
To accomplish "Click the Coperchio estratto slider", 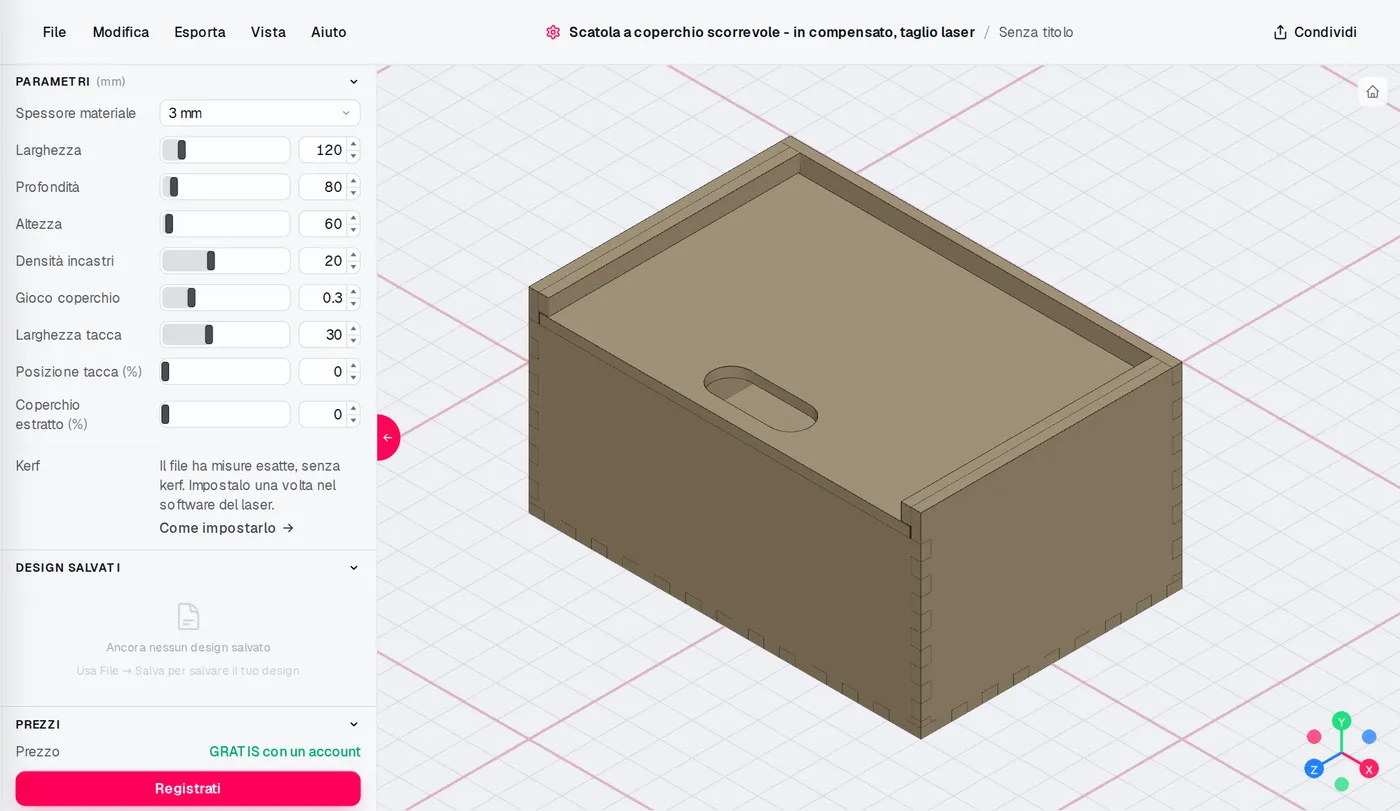I will 225,414.
